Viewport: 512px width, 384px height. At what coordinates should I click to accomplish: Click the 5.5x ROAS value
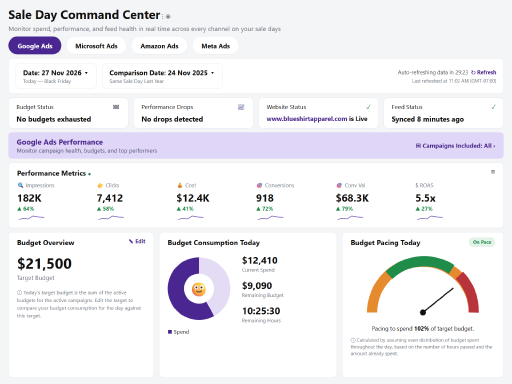(425, 198)
